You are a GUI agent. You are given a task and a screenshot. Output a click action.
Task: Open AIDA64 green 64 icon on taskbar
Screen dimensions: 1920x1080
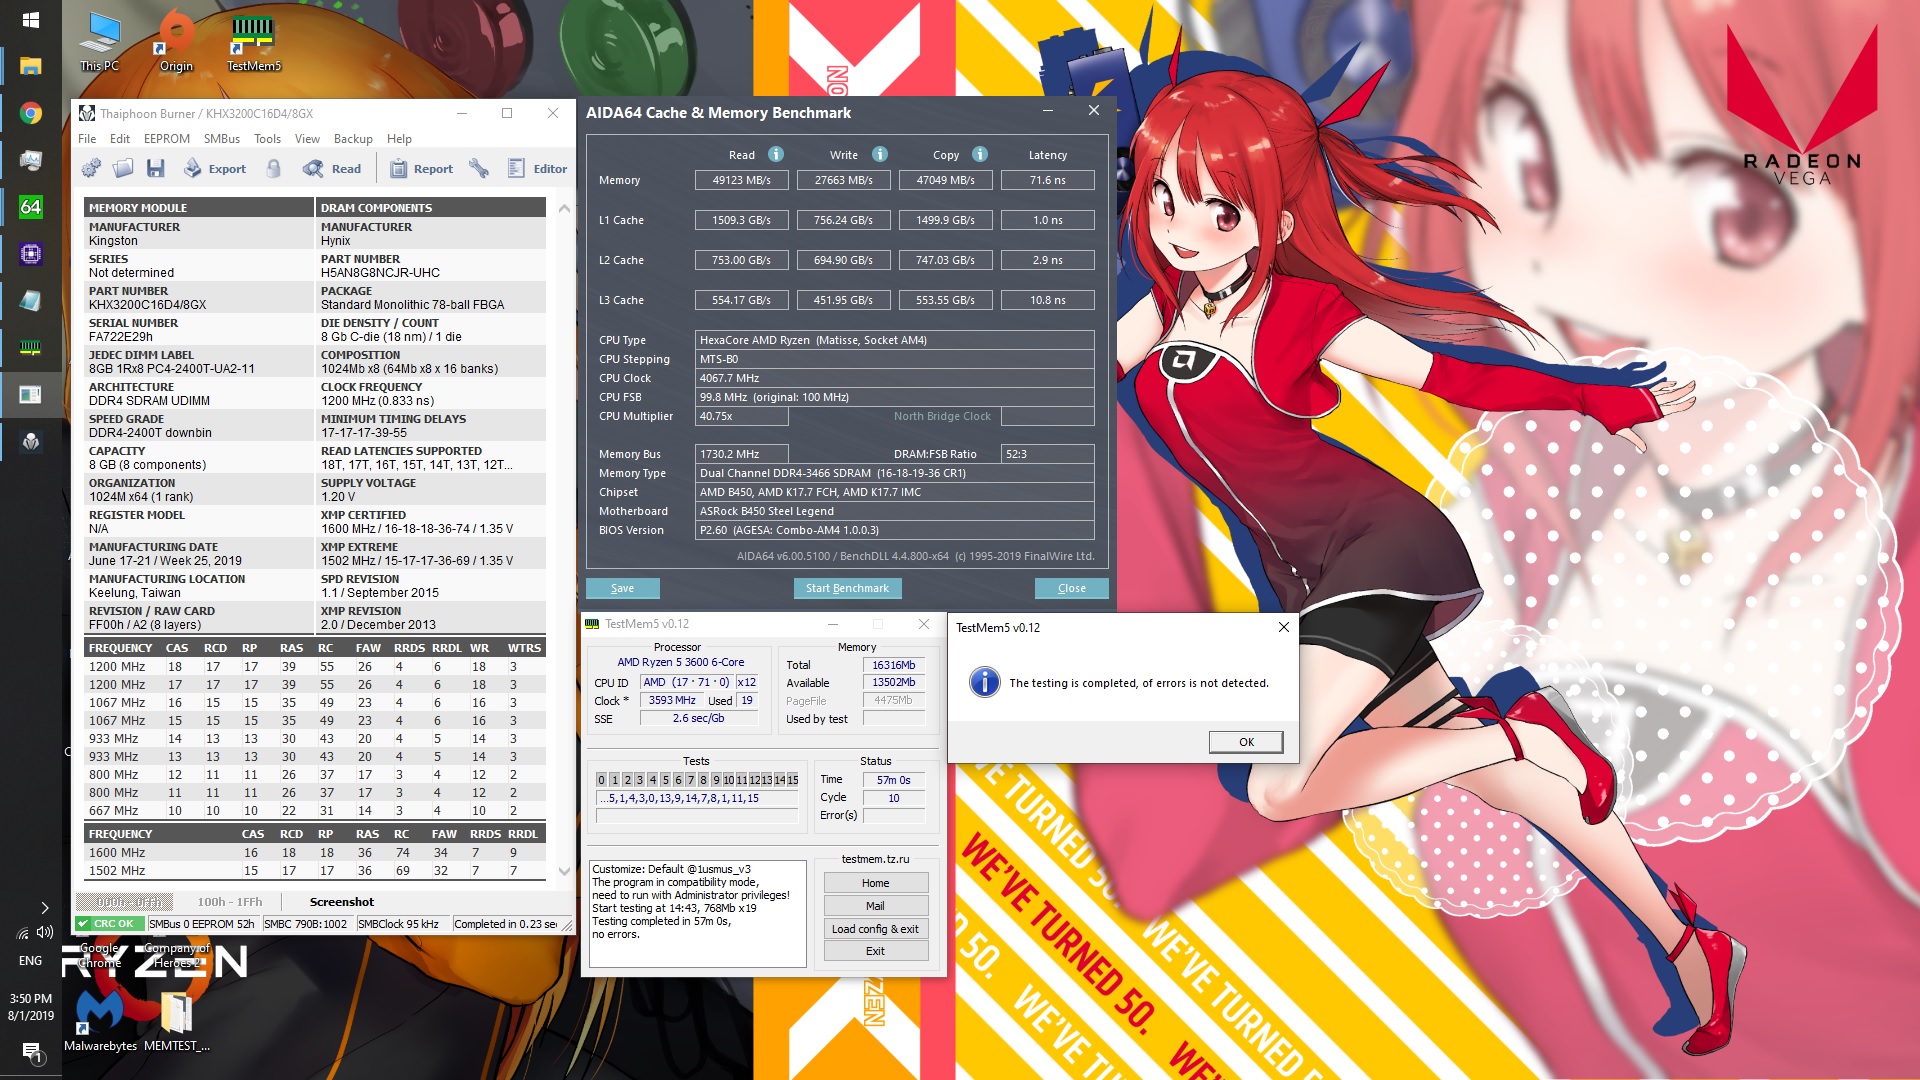click(x=30, y=207)
